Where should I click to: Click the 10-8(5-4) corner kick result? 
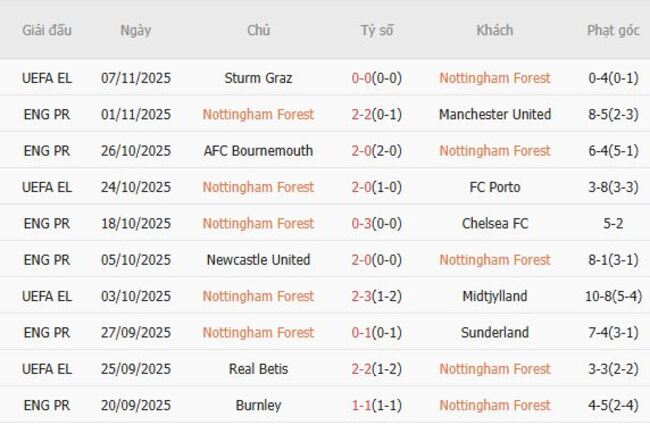coord(613,296)
